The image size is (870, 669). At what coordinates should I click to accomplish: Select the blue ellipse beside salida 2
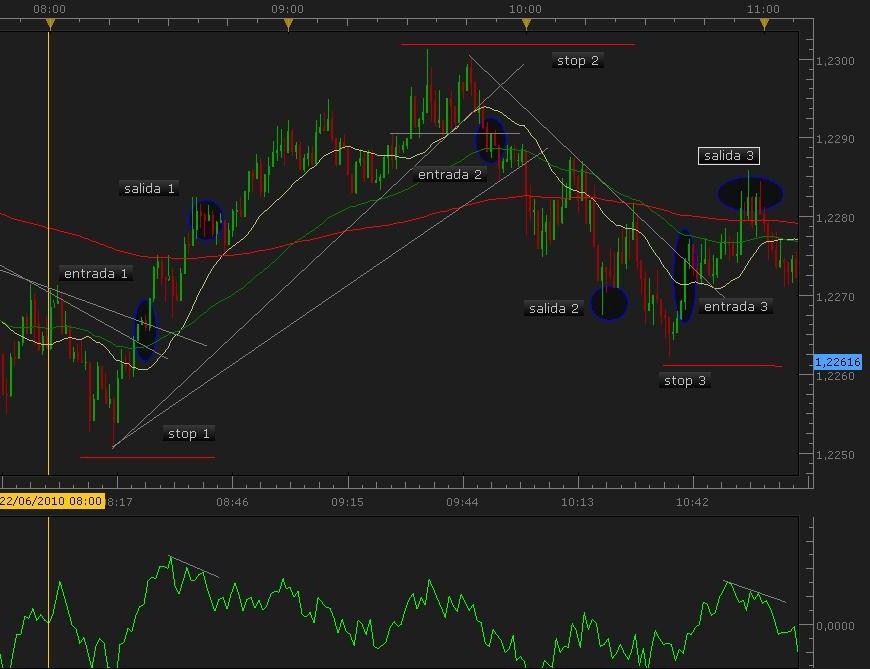coord(609,303)
